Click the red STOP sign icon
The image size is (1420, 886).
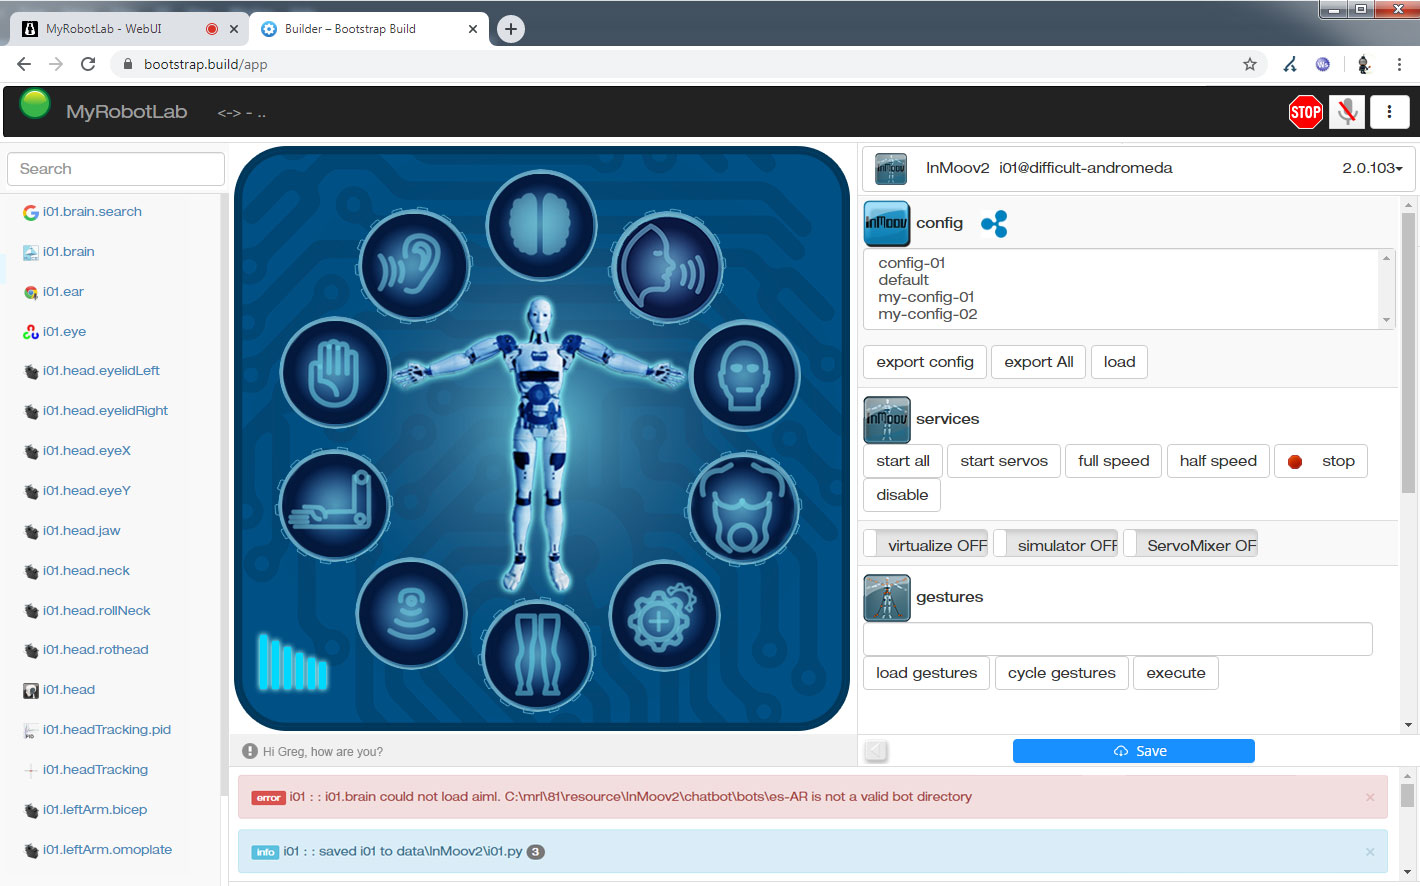(1305, 112)
